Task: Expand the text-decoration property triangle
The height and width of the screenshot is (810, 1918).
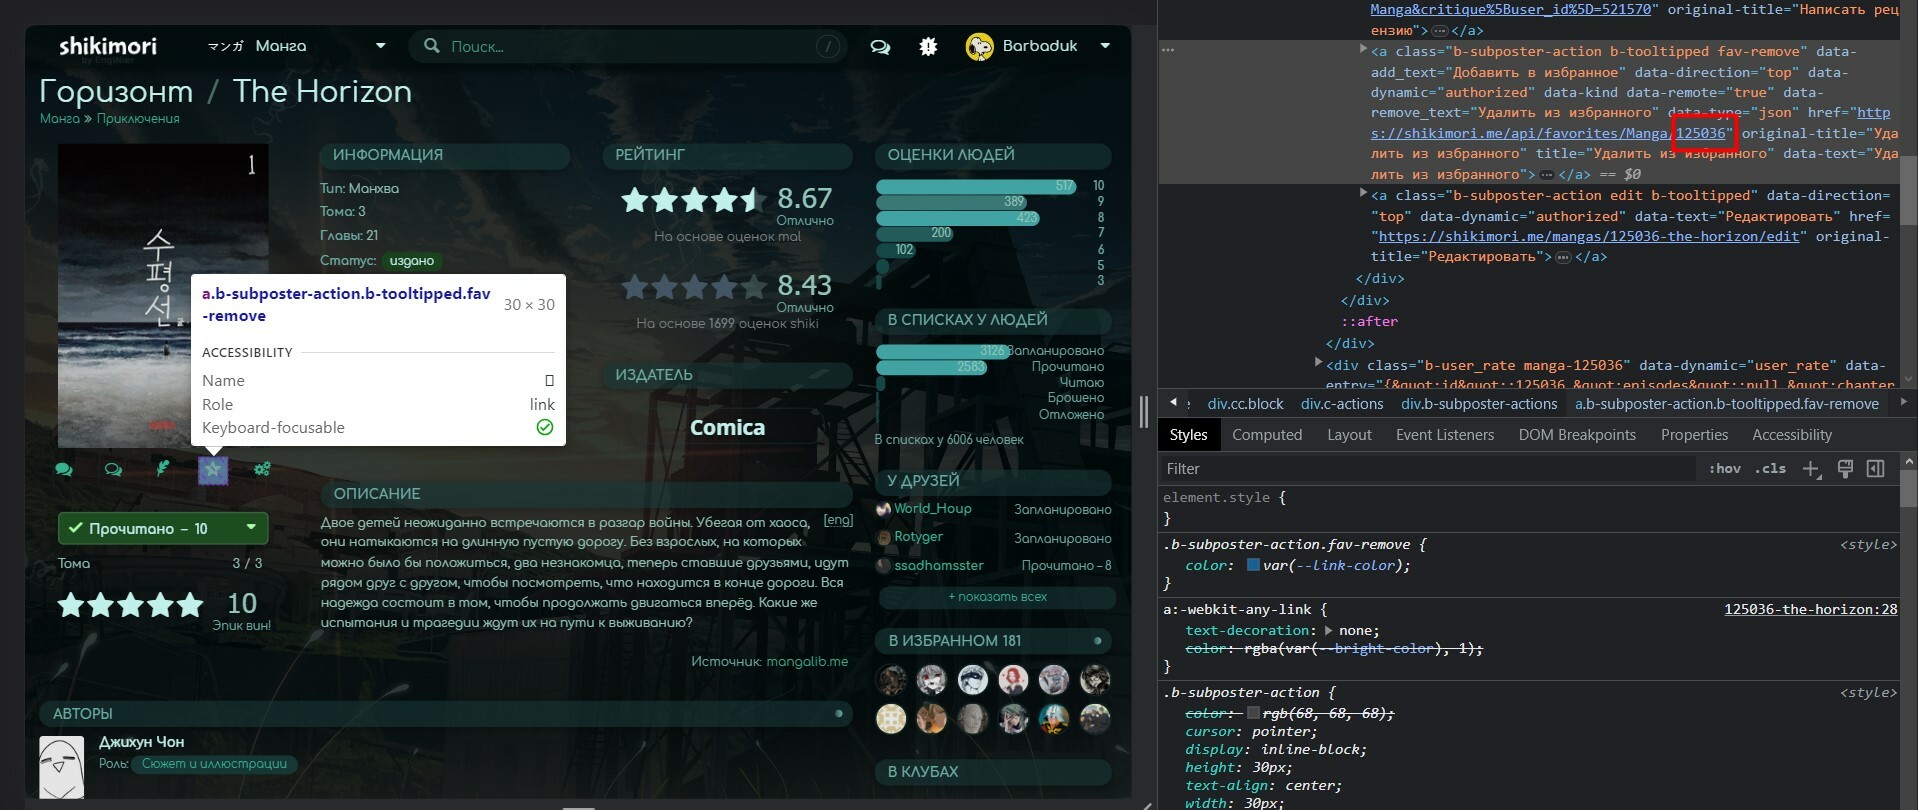Action: [1328, 631]
